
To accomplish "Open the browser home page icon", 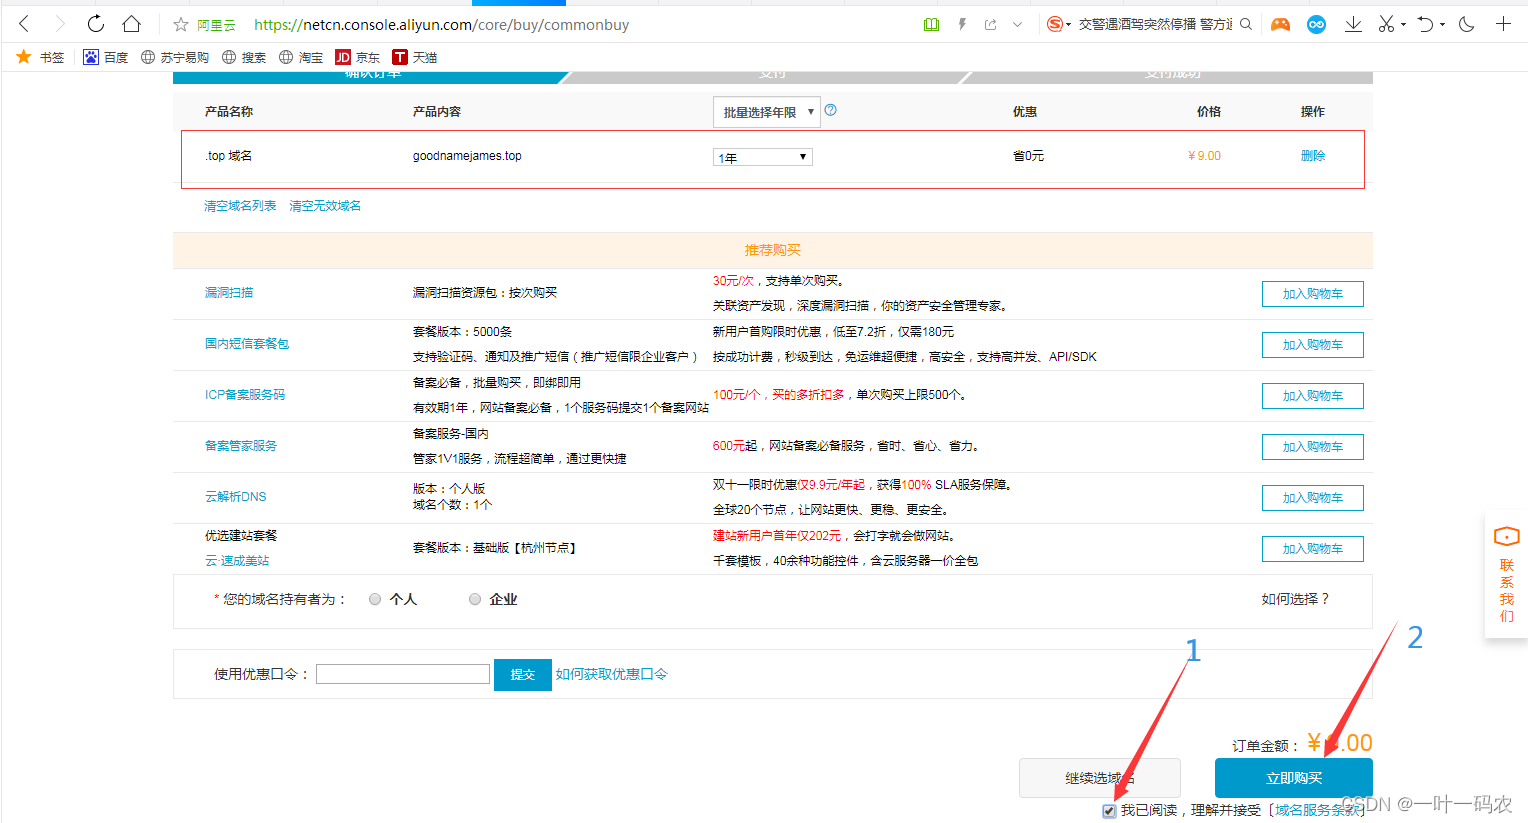I will coord(131,24).
